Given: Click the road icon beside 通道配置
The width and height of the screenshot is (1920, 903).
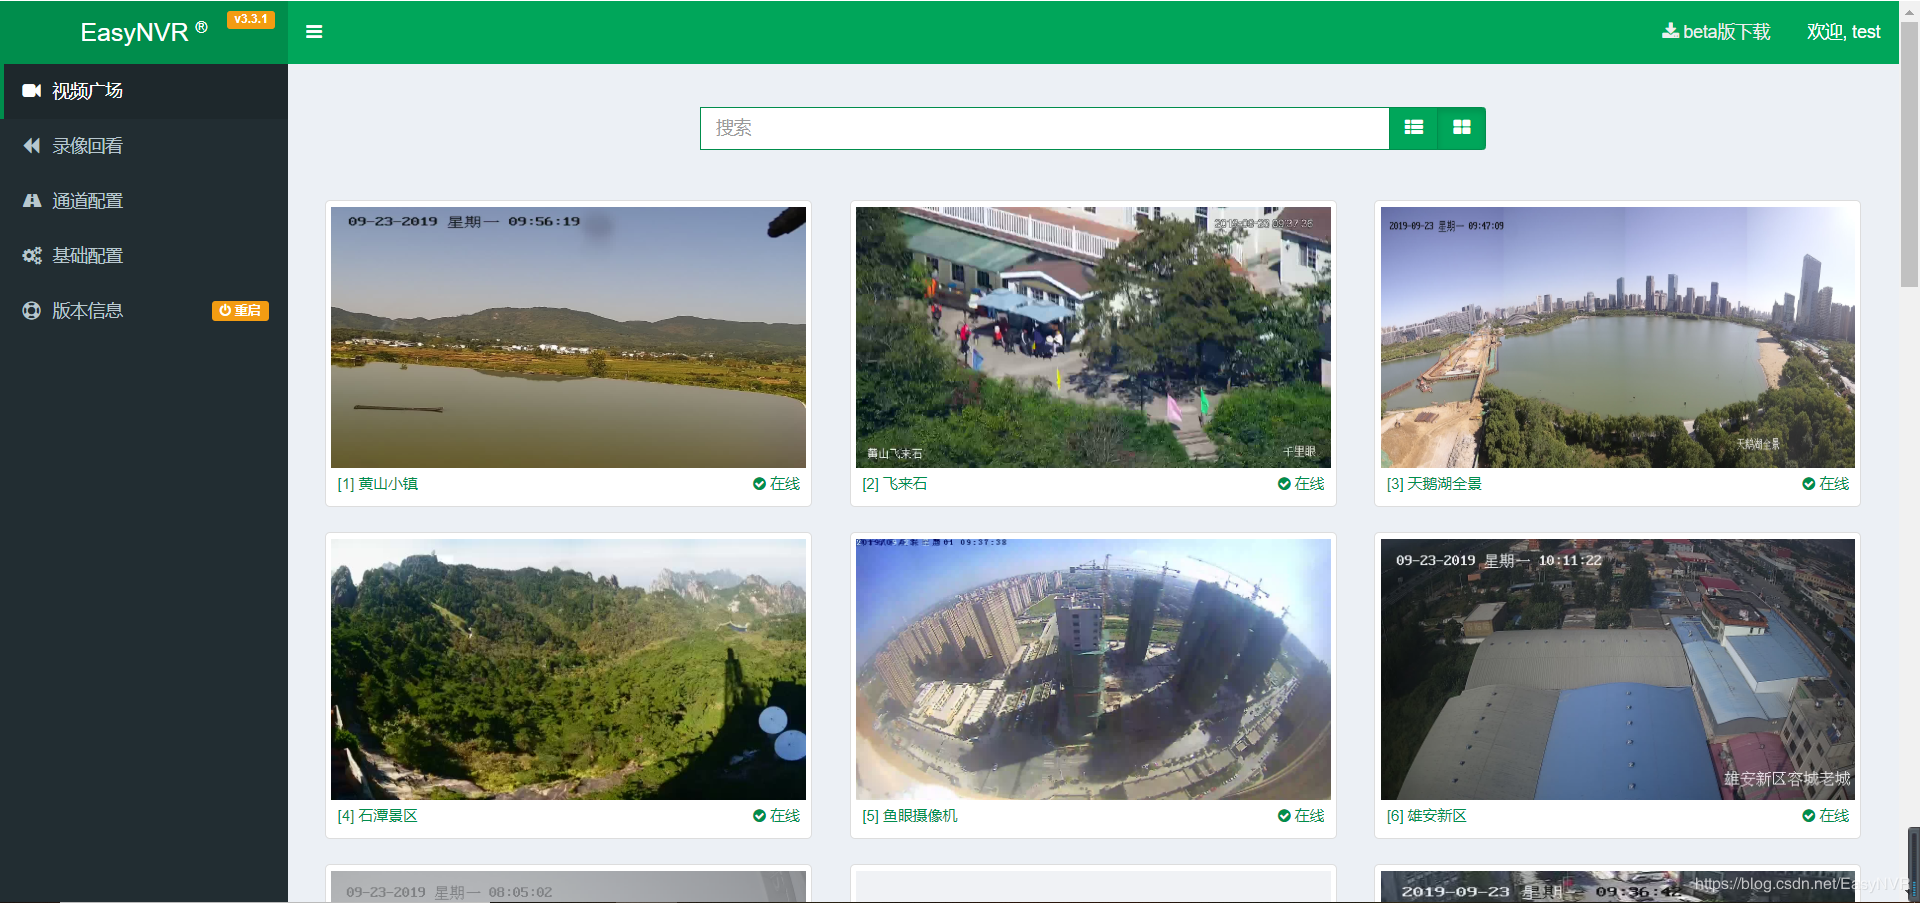Looking at the screenshot, I should (32, 201).
